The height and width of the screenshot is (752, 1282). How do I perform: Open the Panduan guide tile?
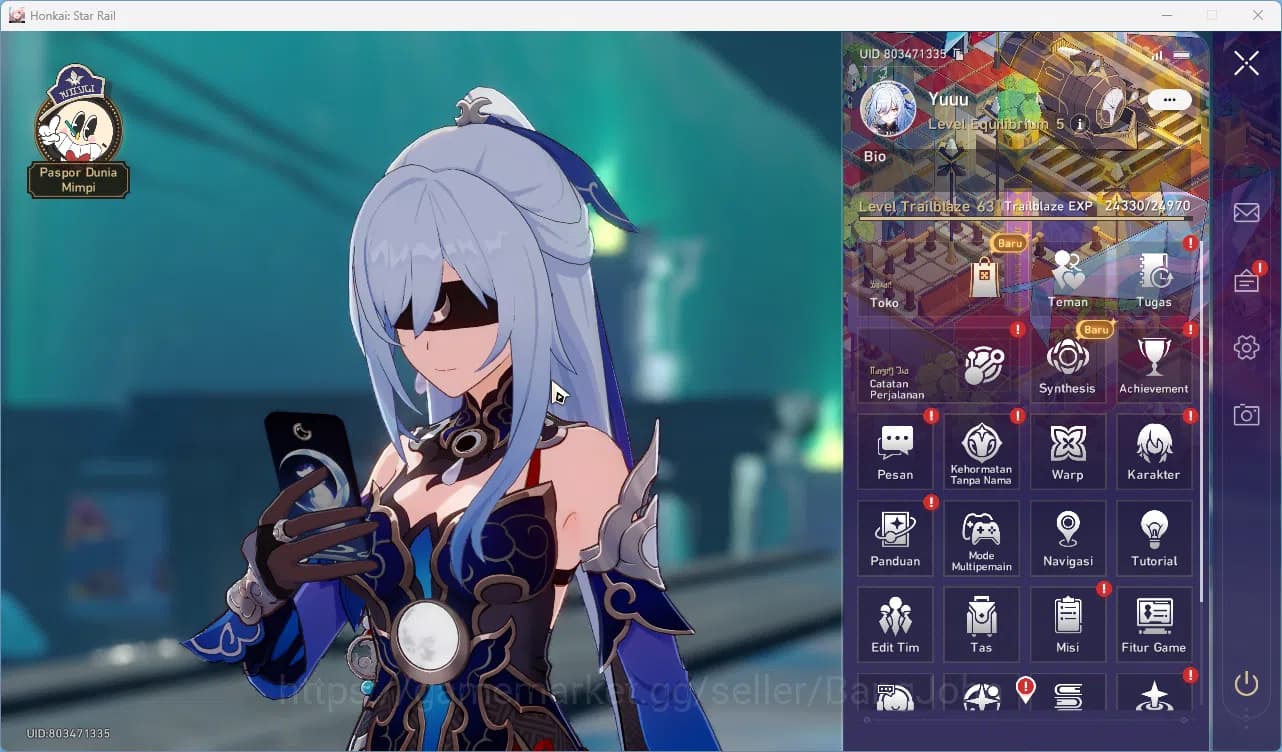[x=895, y=538]
